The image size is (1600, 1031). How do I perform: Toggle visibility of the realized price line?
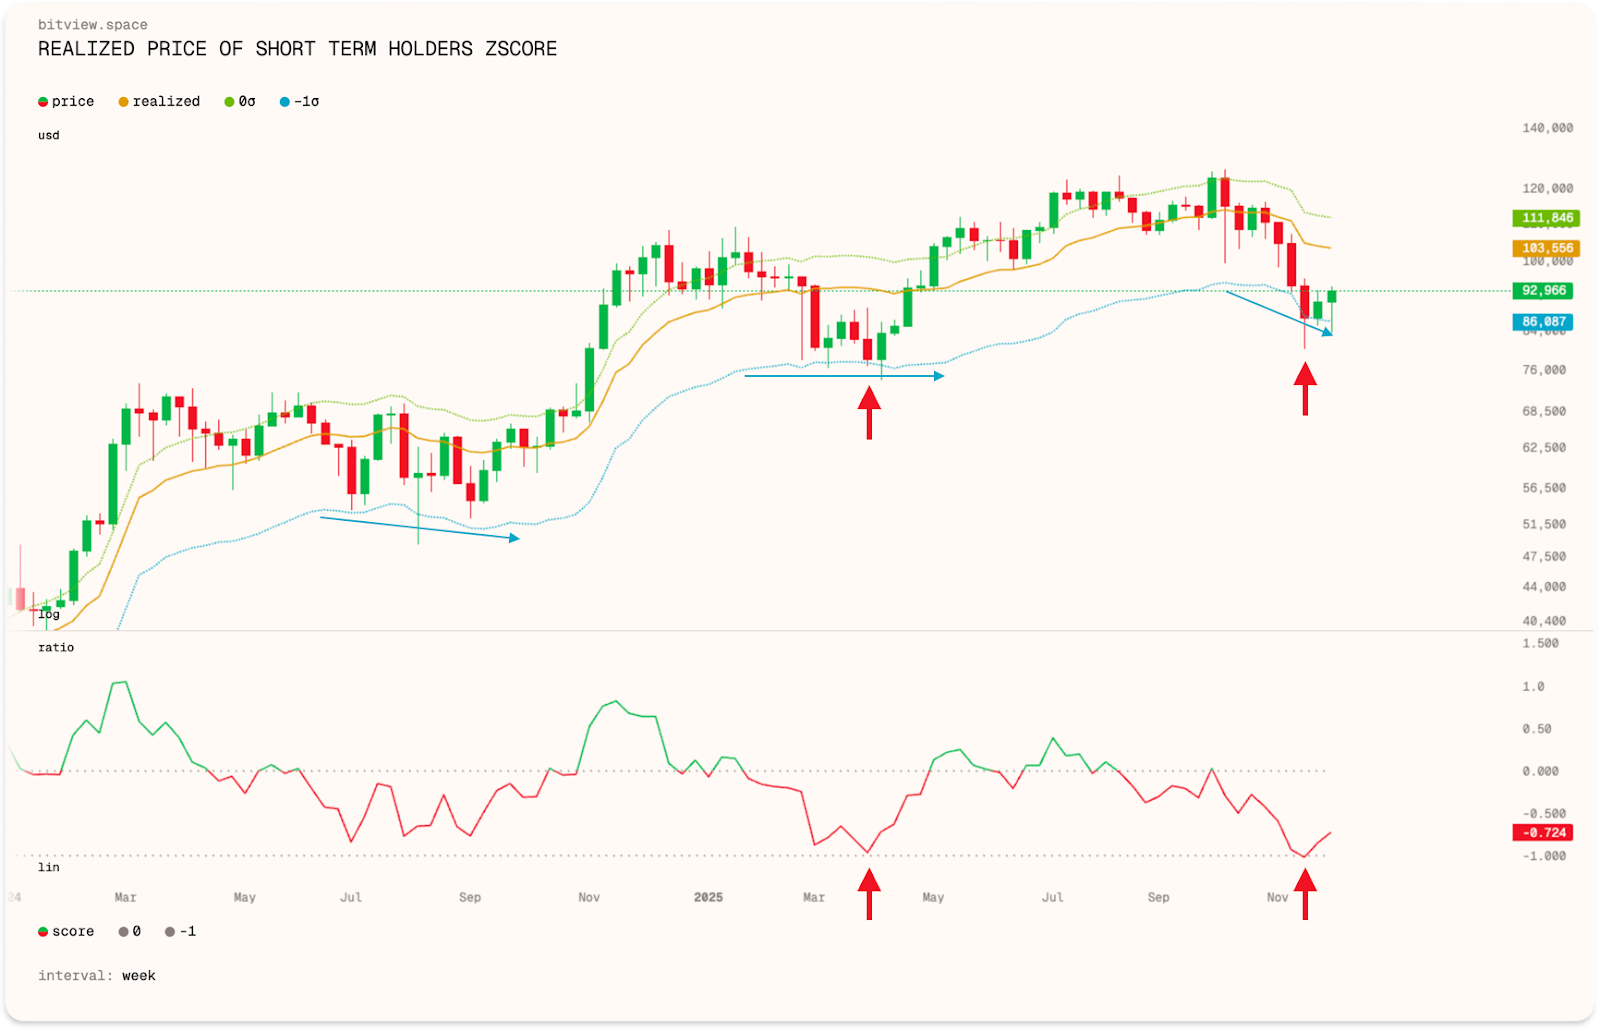coord(160,101)
